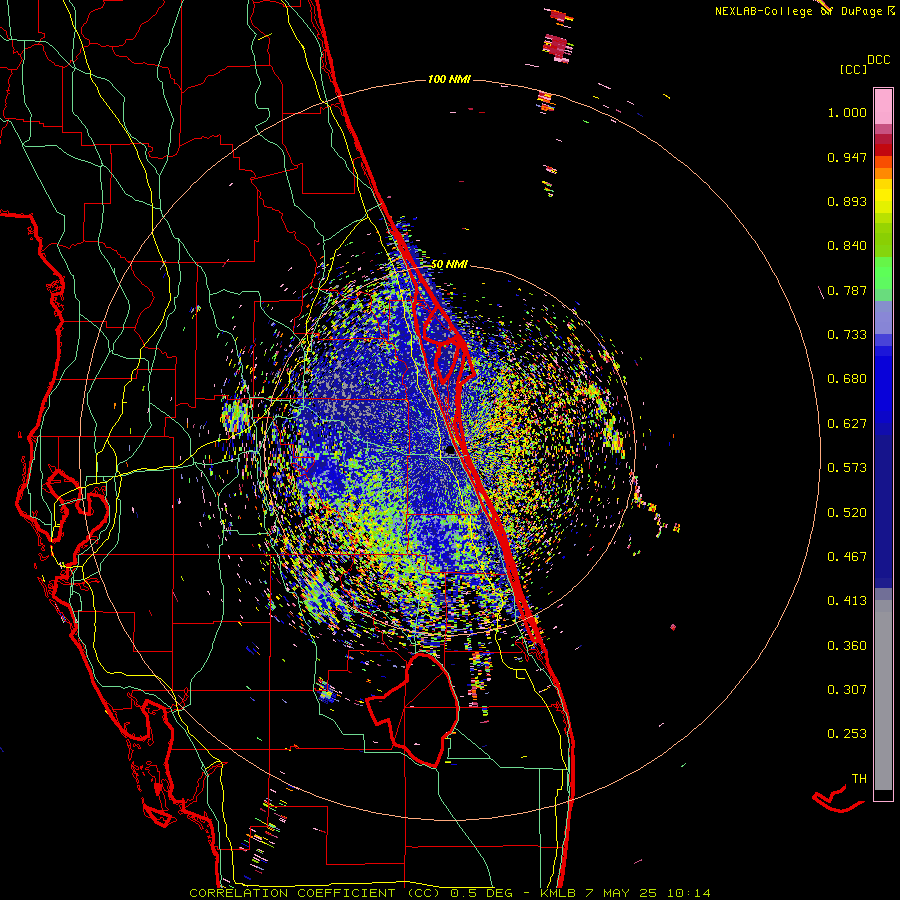Select the 0.307 scale value
Image resolution: width=900 pixels, height=900 pixels.
[847, 690]
